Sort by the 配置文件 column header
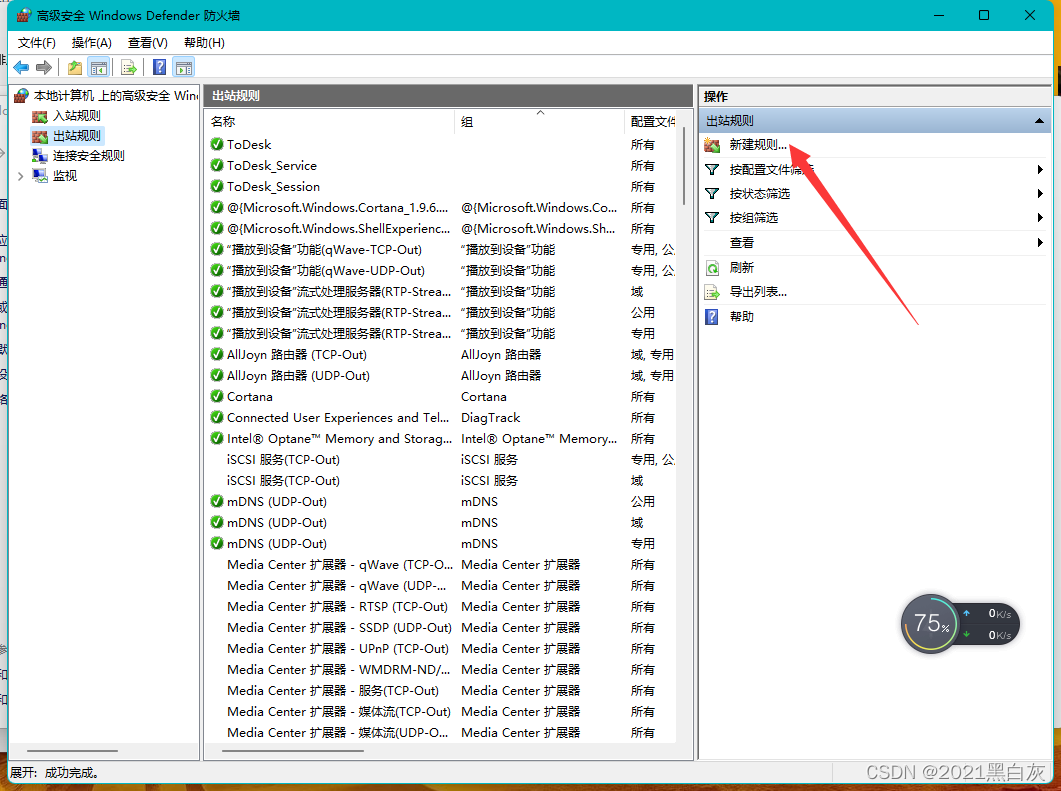Viewport: 1061px width, 791px height. click(651, 122)
